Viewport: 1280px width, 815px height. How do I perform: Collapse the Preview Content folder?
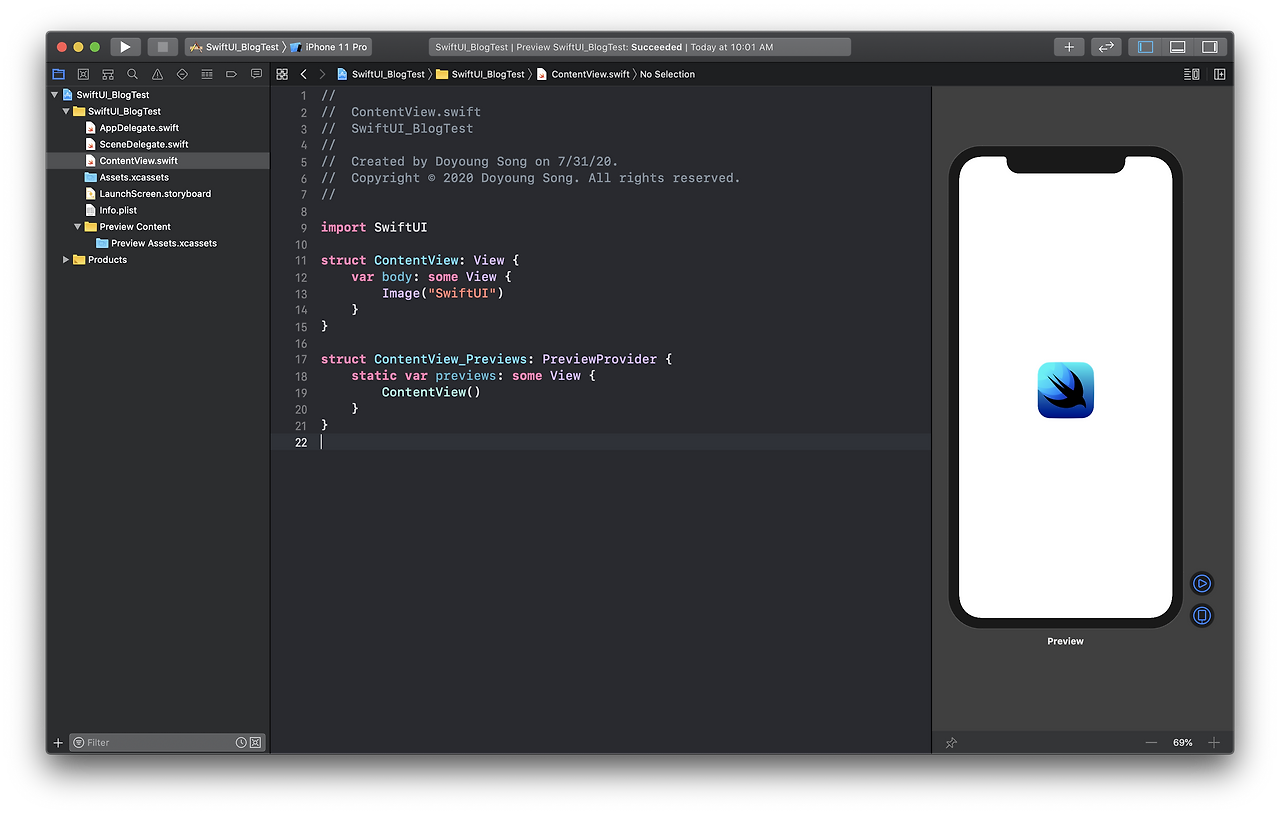pyautogui.click(x=77, y=227)
